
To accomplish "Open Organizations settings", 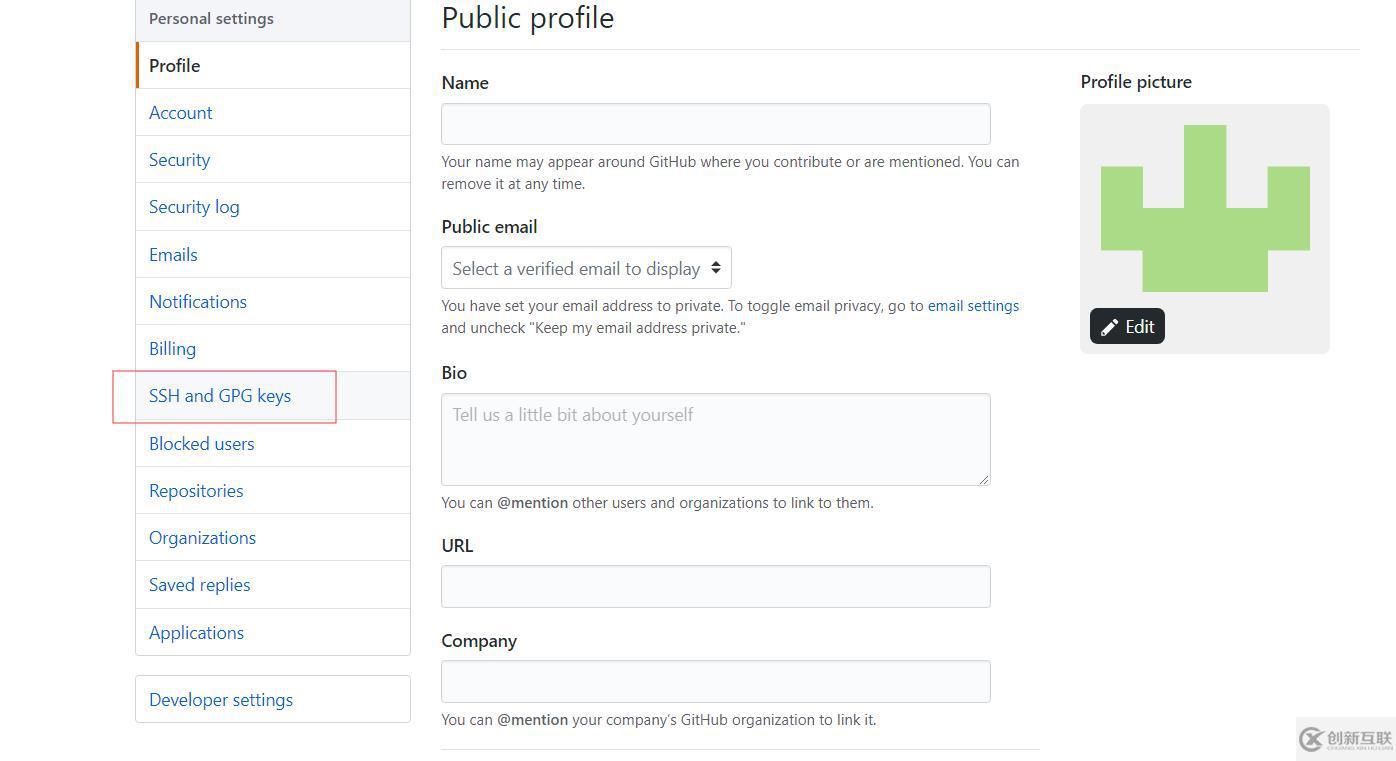I will pos(273,537).
